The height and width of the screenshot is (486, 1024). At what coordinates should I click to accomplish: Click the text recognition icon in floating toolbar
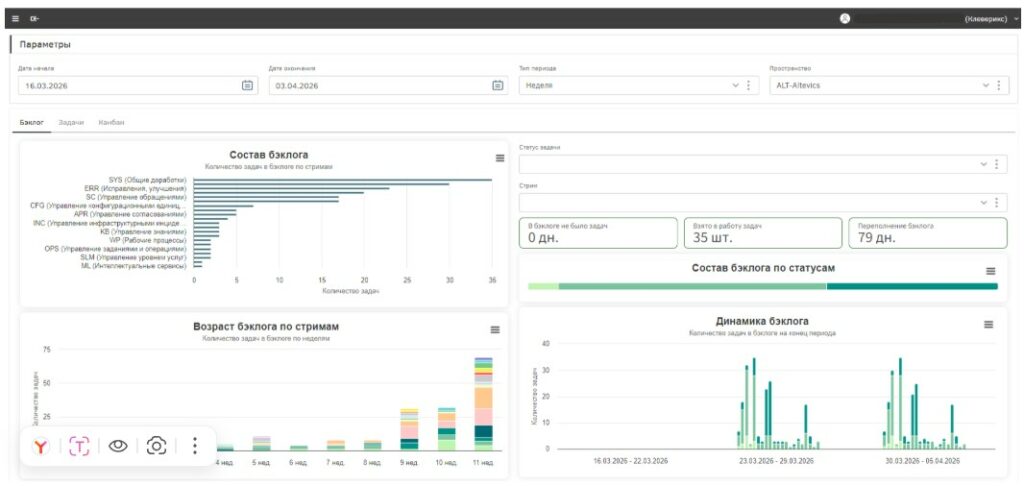tap(79, 446)
